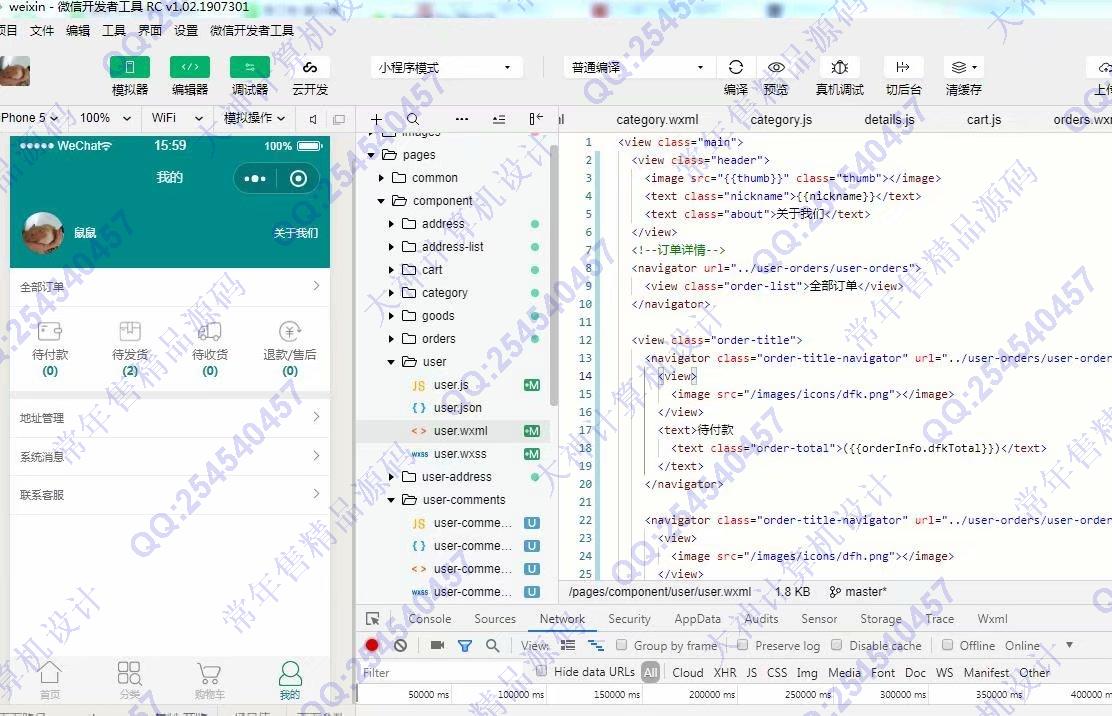The width and height of the screenshot is (1112, 716).
Task: Toggle the 调试器 debugger panel button
Action: pyautogui.click(x=250, y=67)
